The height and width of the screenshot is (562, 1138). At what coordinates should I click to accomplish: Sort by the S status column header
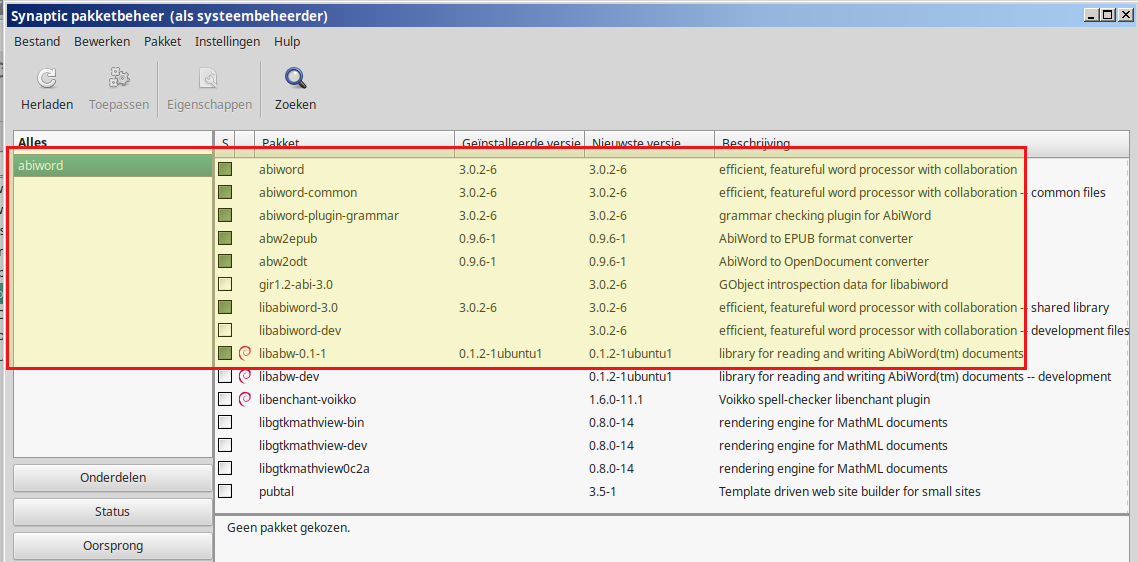225,144
